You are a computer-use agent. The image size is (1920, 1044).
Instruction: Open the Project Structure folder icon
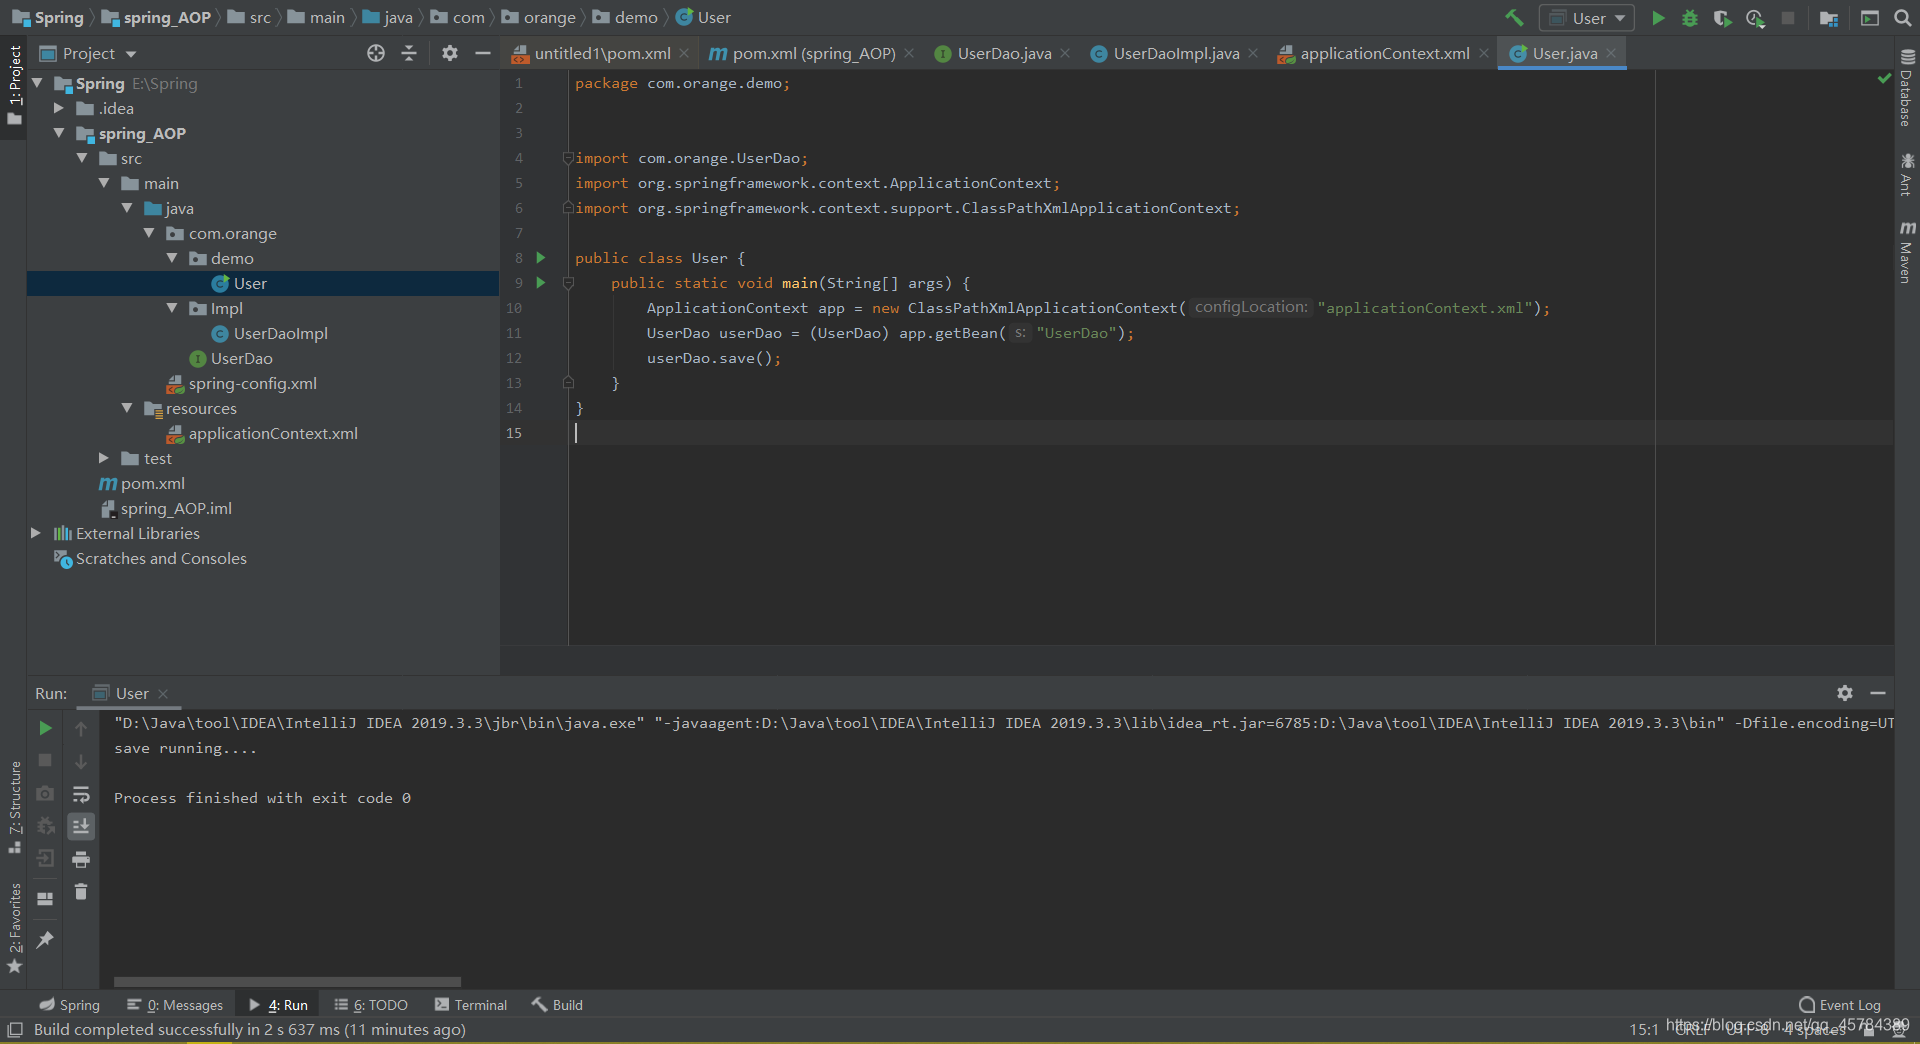[x=1829, y=18]
